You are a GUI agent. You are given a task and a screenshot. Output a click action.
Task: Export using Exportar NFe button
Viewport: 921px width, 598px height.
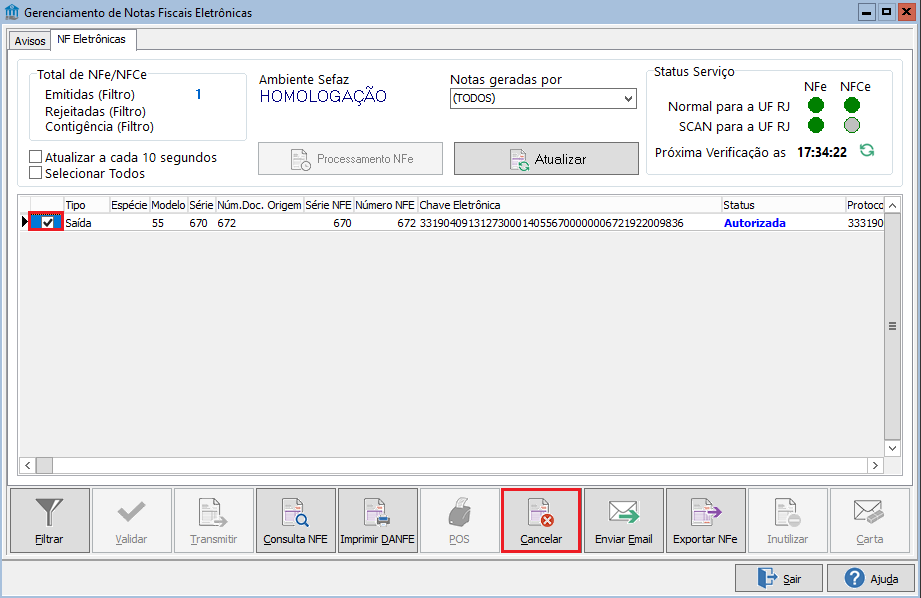click(x=705, y=520)
